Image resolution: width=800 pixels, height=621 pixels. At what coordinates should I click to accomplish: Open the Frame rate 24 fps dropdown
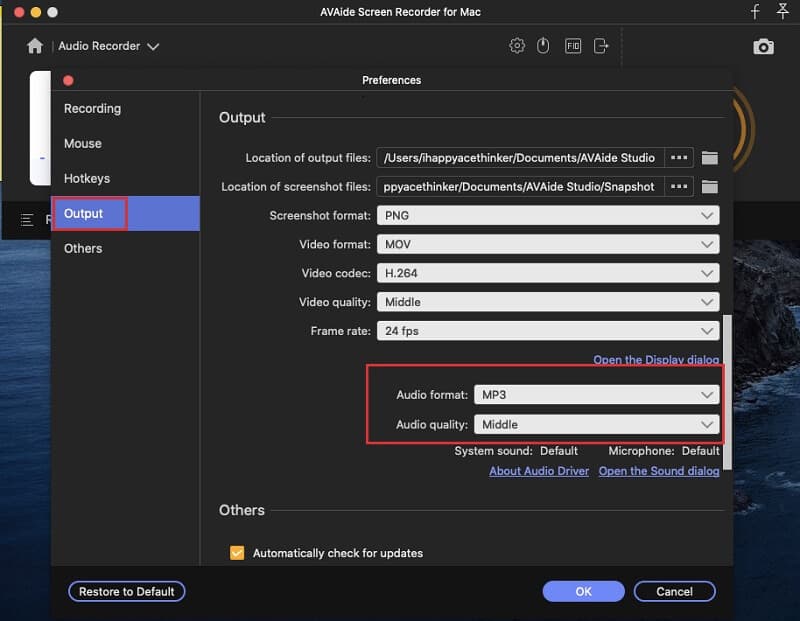tap(548, 331)
